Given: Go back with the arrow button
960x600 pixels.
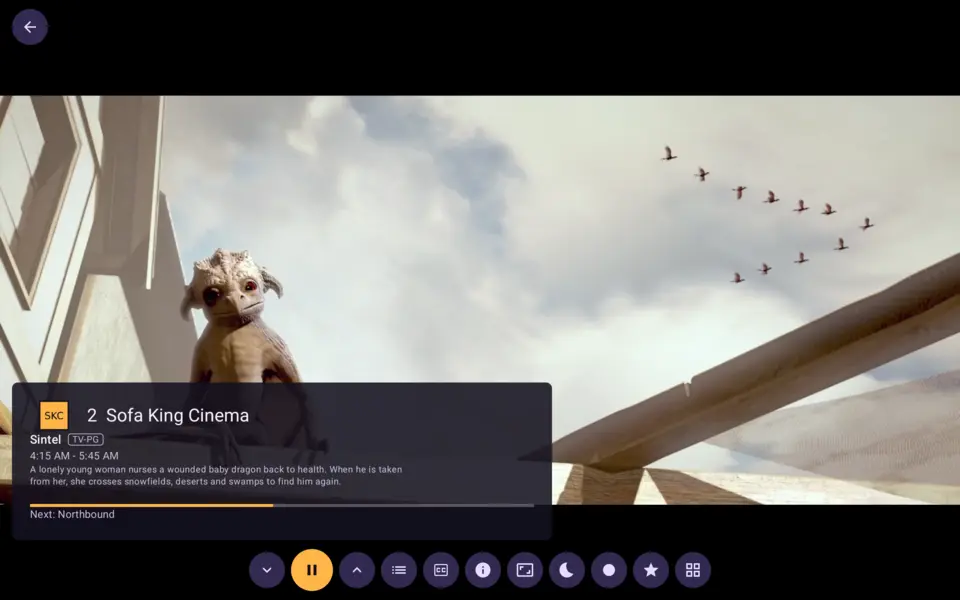Looking at the screenshot, I should coord(30,27).
